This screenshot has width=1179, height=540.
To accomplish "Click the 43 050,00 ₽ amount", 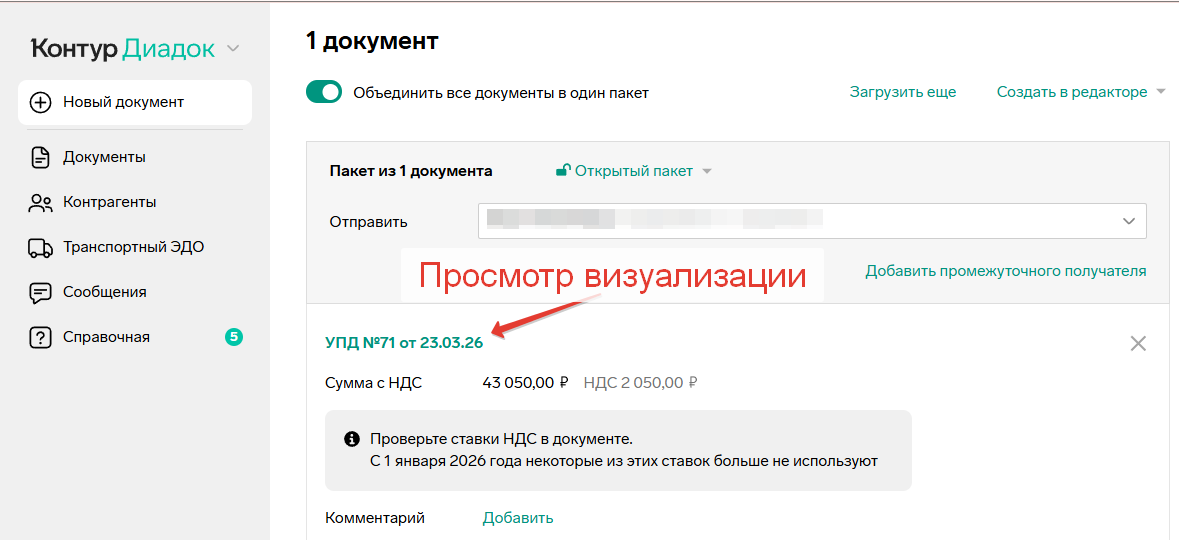I will [525, 383].
